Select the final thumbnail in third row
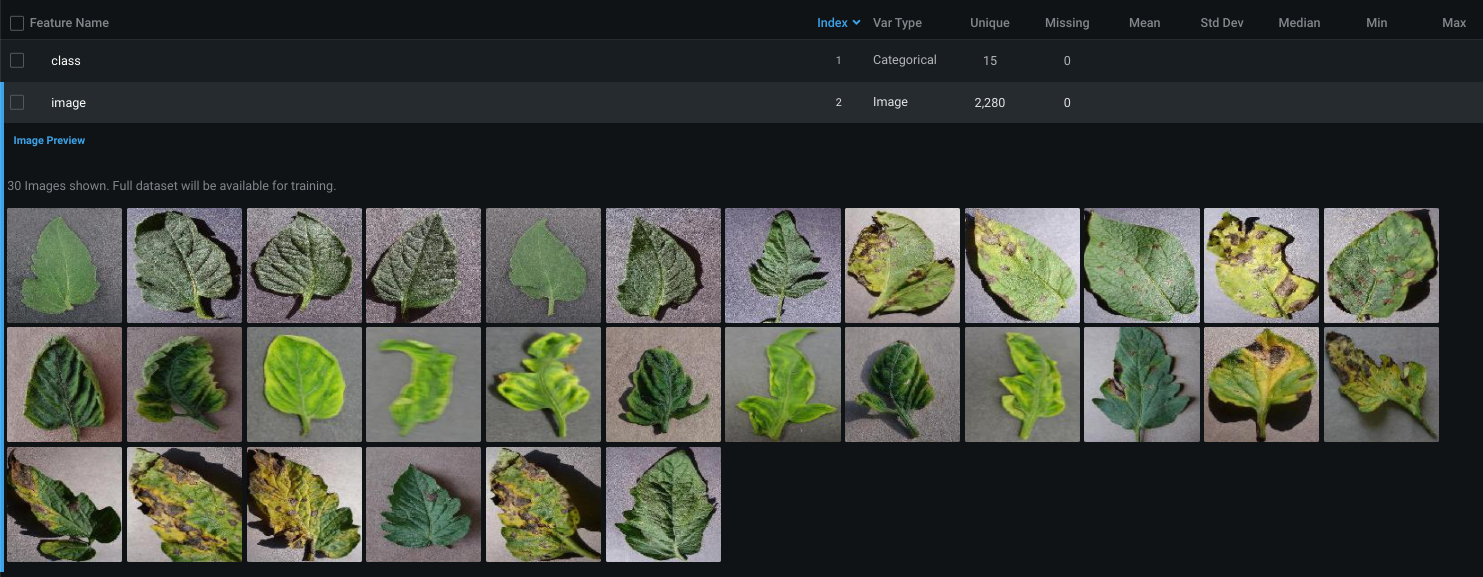Screen dimensions: 1483x577 662,504
